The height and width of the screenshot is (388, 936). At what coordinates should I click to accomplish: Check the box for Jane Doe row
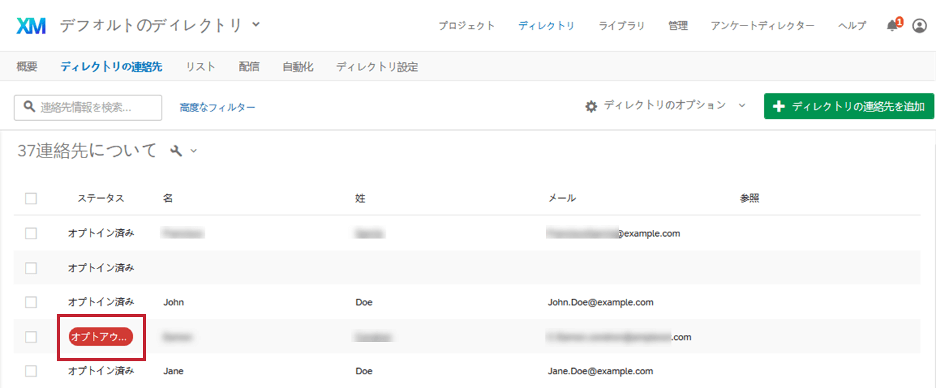(31, 371)
